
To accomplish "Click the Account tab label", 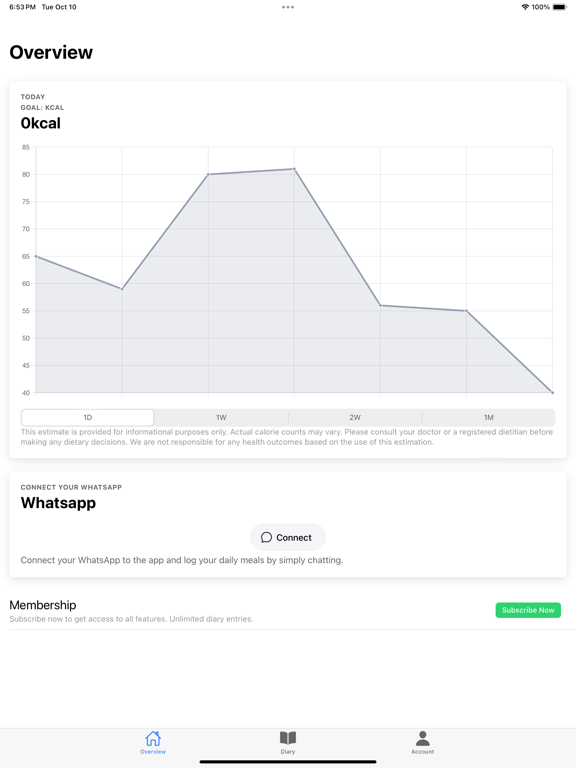I will [422, 752].
